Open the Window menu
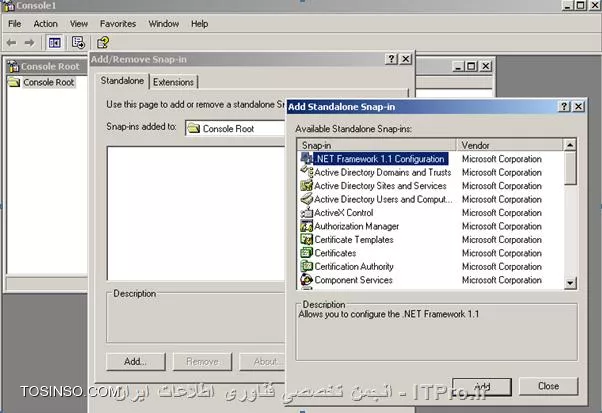The height and width of the screenshot is (413, 602). [x=164, y=24]
